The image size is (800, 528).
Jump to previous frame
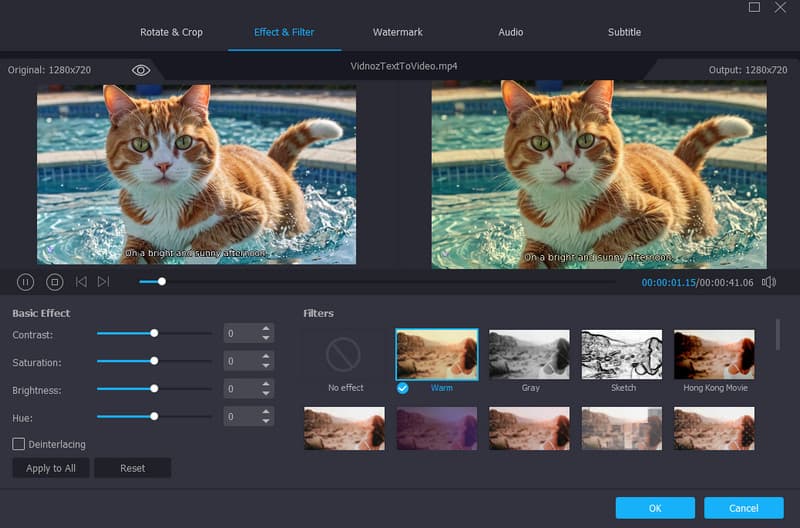click(81, 282)
